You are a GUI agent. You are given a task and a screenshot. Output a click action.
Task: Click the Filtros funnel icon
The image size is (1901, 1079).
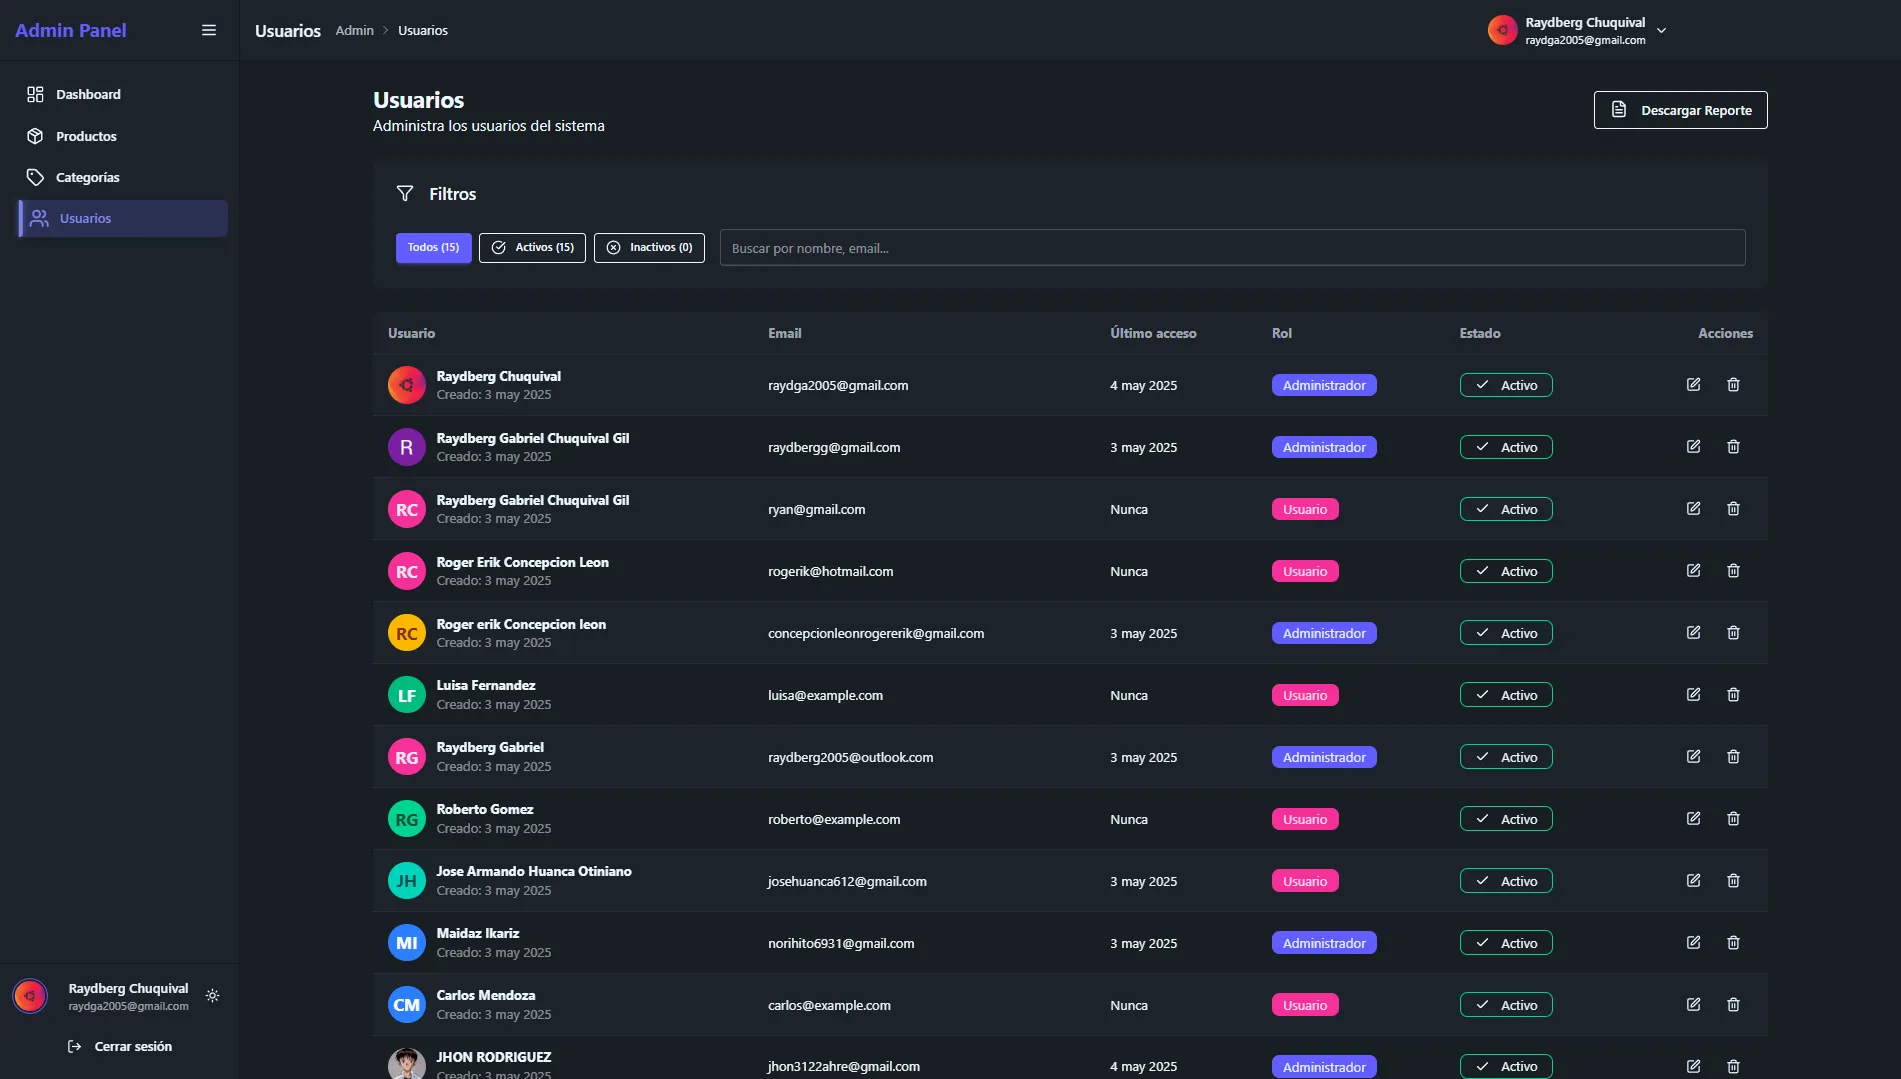[x=405, y=193]
